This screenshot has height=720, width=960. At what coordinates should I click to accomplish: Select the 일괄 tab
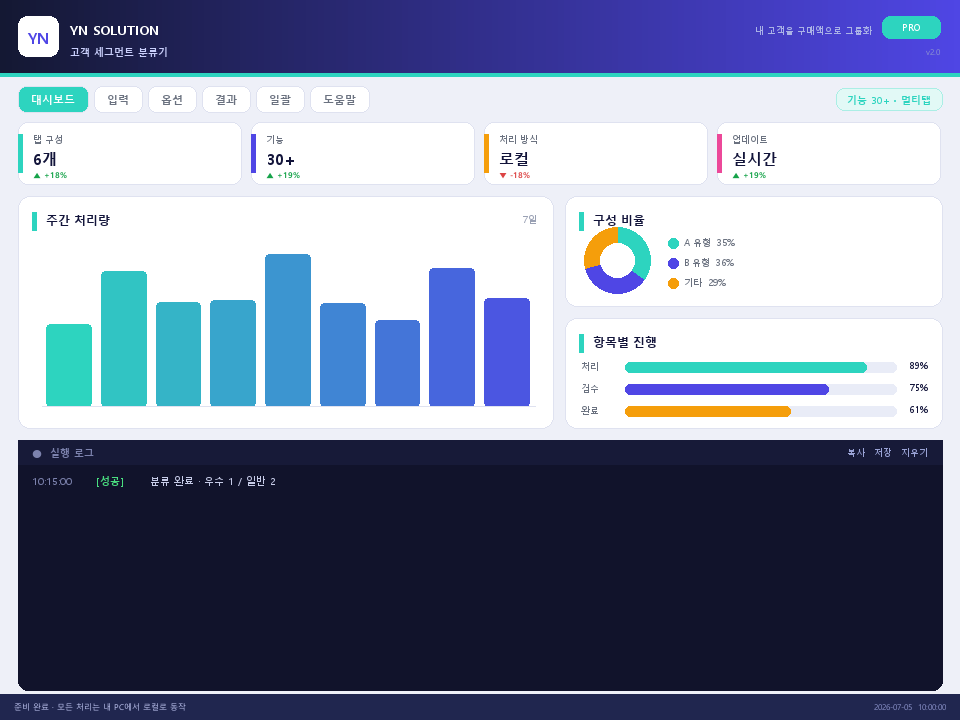tap(280, 100)
